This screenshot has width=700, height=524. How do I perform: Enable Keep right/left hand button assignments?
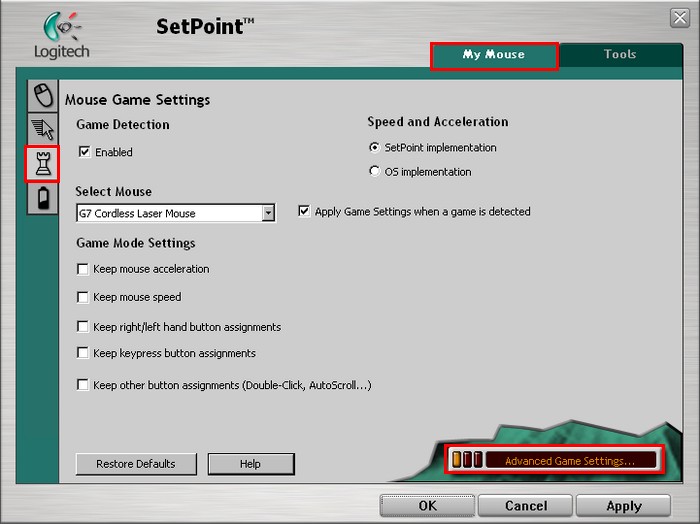[x=83, y=327]
